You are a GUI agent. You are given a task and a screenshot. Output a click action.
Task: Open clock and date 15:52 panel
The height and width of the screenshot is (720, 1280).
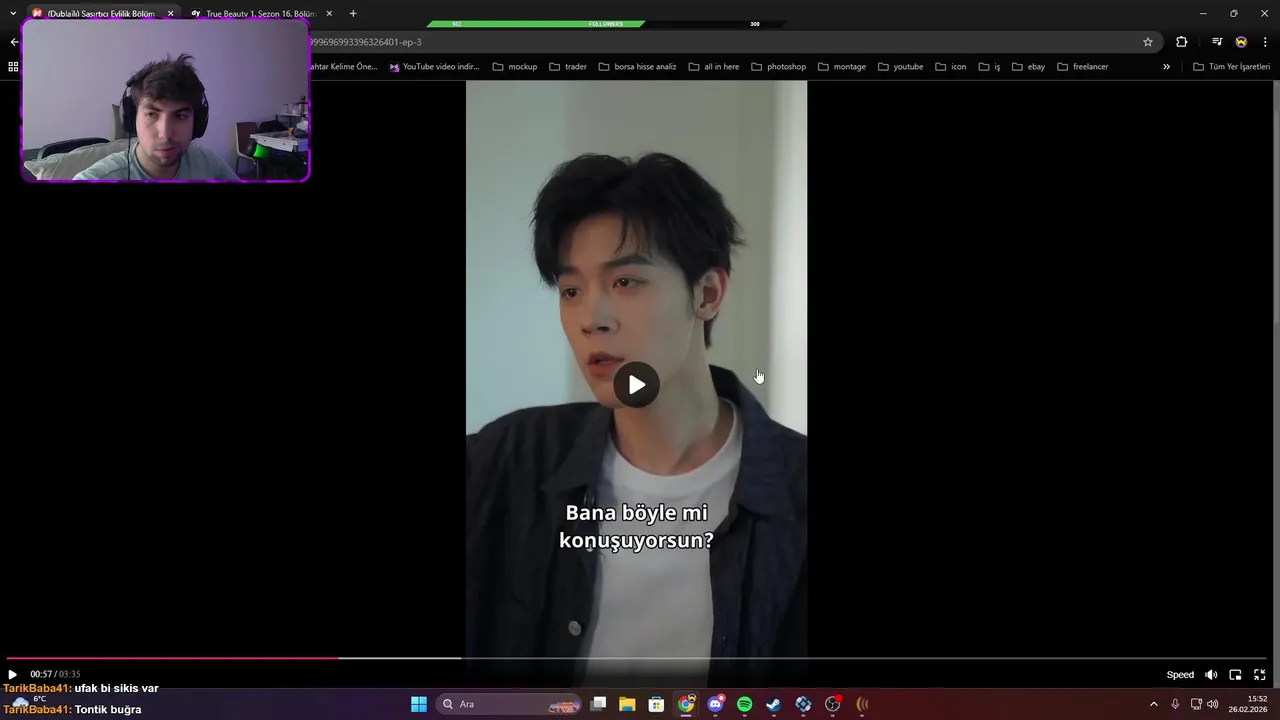click(1249, 704)
